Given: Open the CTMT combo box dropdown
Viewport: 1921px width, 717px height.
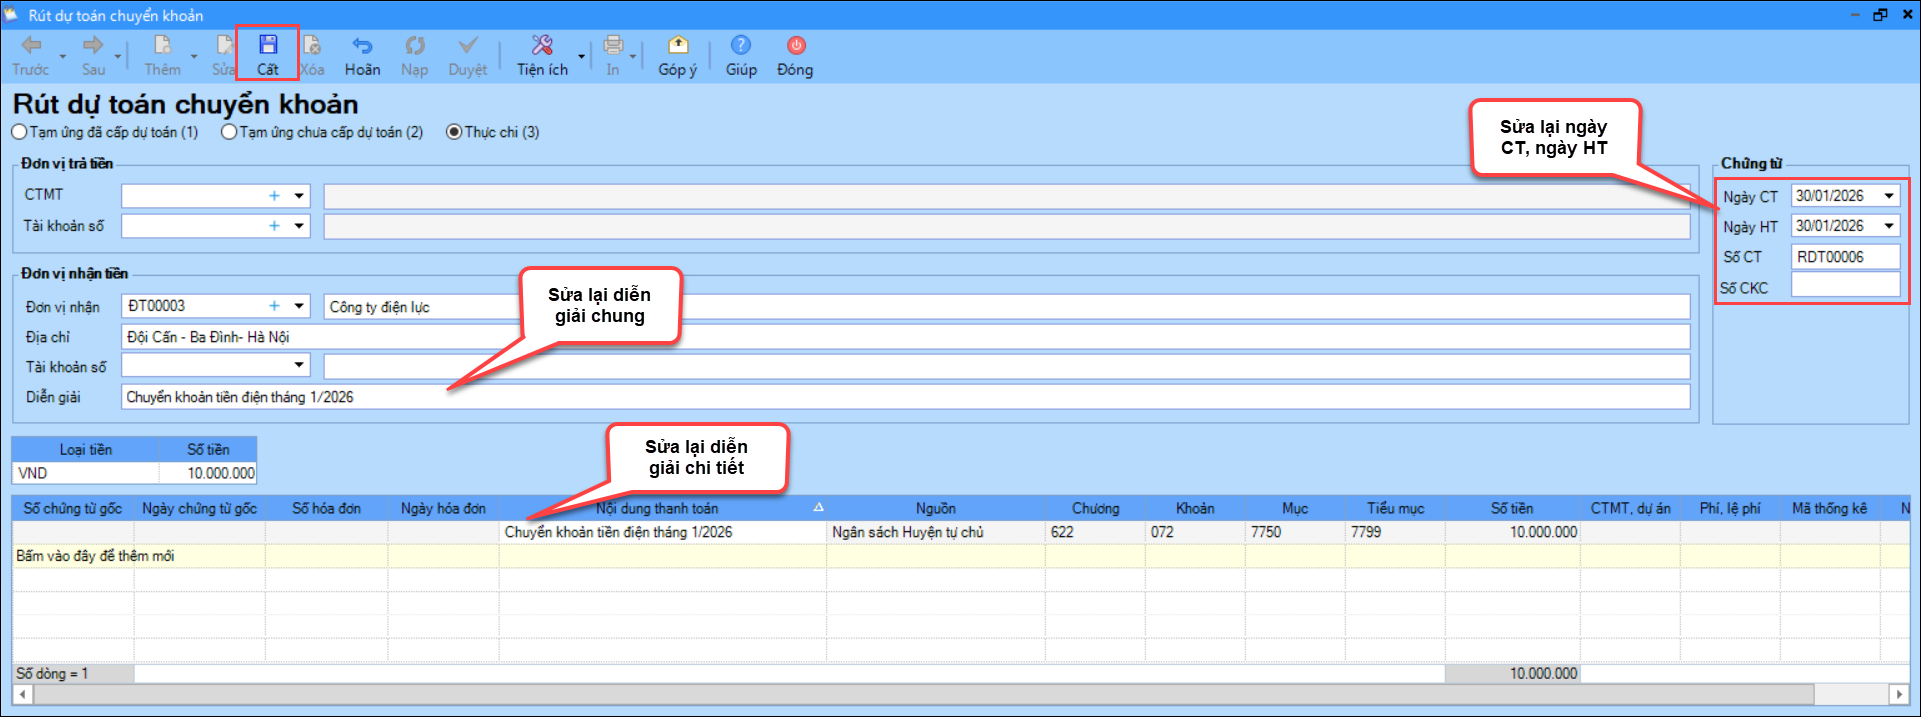Looking at the screenshot, I should tap(299, 196).
